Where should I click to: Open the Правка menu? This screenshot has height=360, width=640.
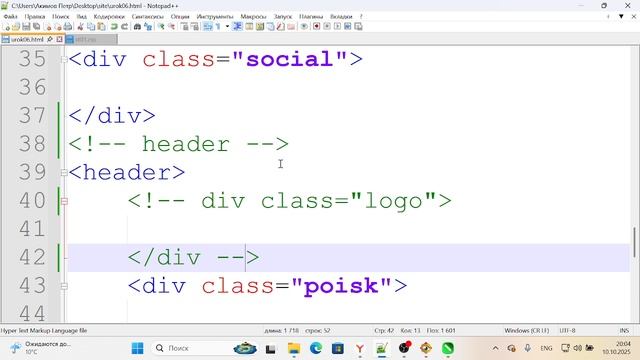point(35,16)
